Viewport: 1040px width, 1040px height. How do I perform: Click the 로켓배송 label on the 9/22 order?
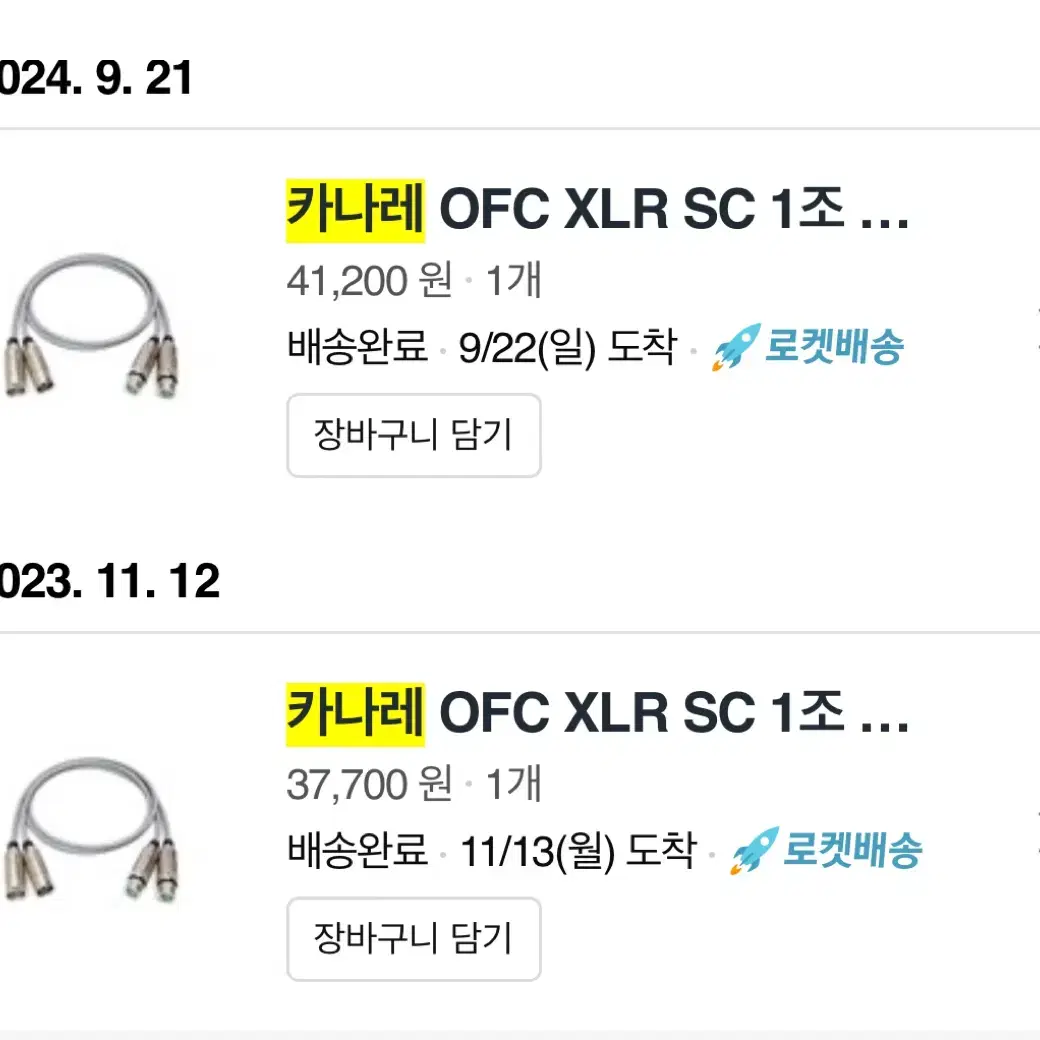(834, 348)
